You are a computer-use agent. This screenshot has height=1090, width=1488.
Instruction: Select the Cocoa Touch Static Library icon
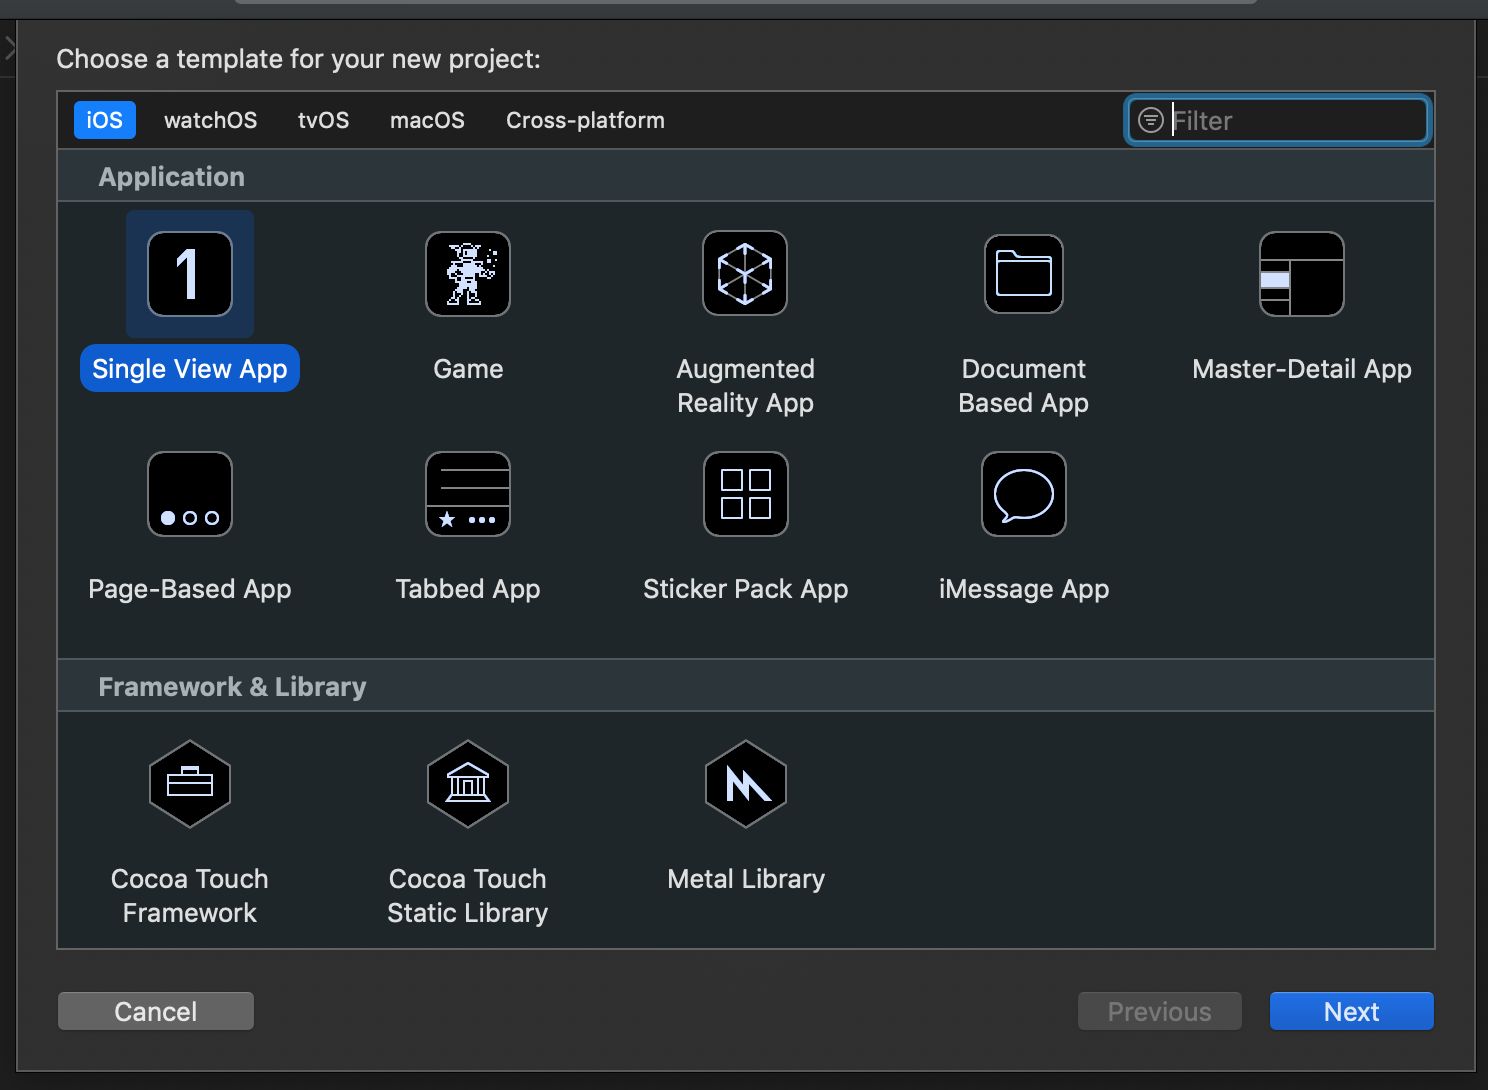click(468, 784)
